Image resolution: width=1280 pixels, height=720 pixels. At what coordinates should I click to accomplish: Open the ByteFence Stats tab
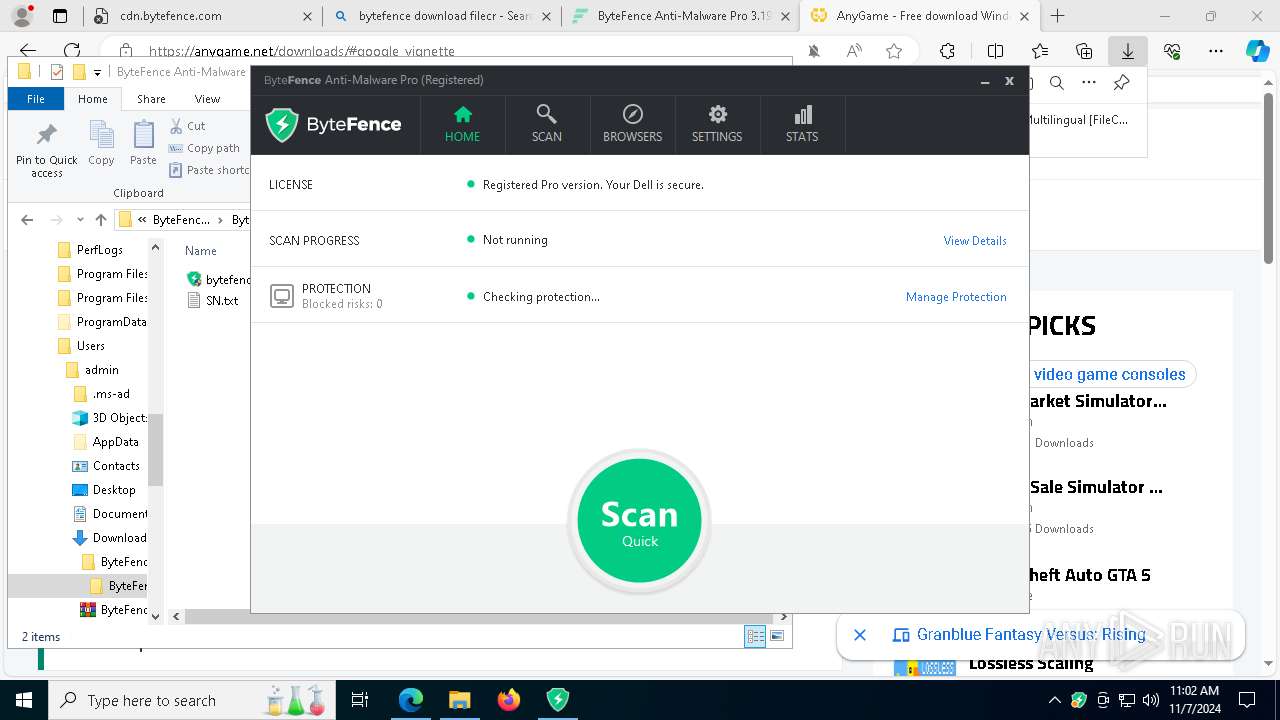click(x=802, y=124)
